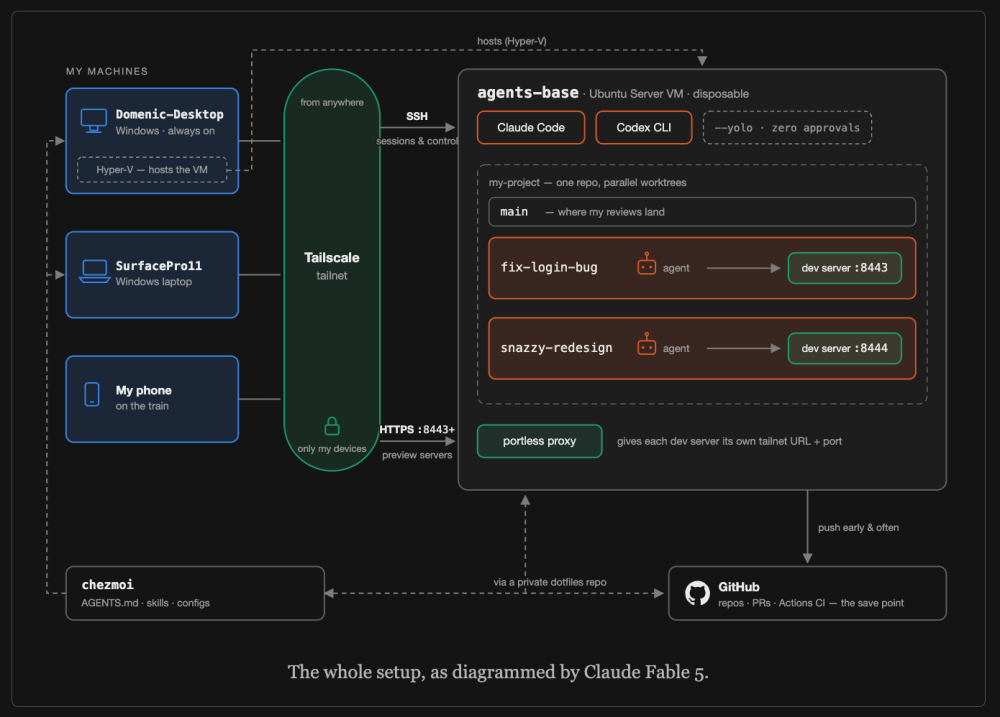Click the HTTPS :8443+ label

point(417,429)
